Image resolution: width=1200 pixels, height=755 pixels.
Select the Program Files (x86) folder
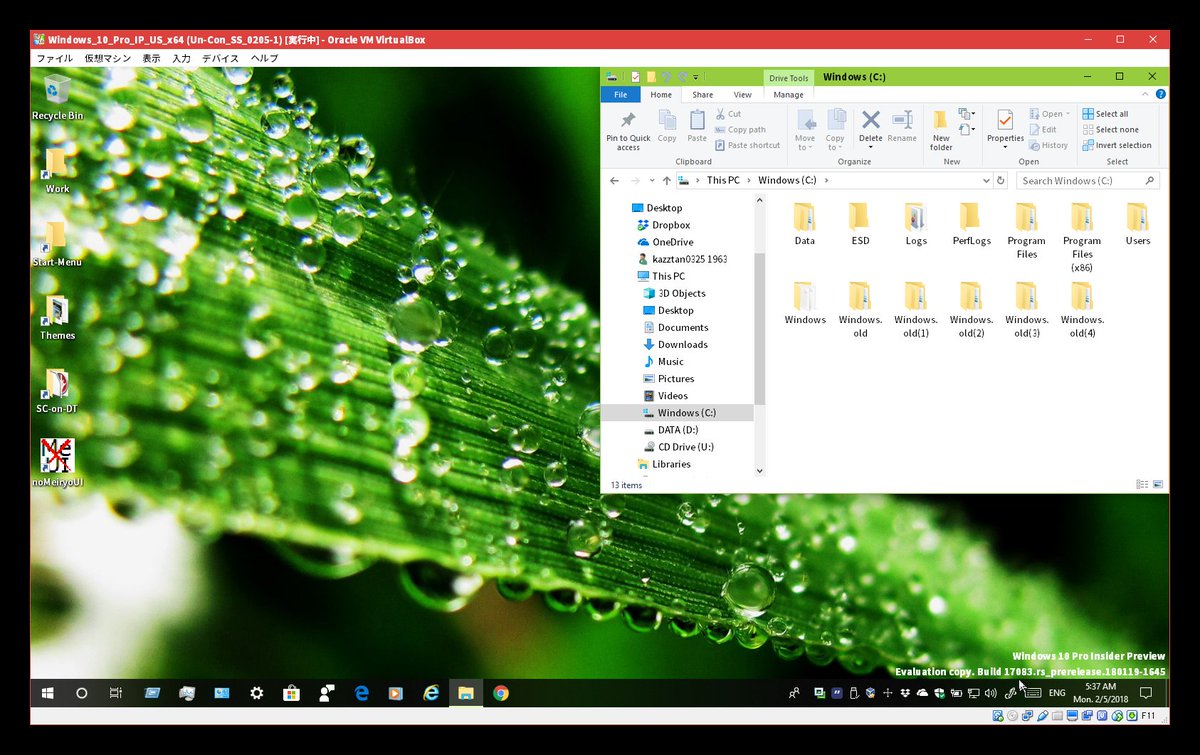point(1082,237)
